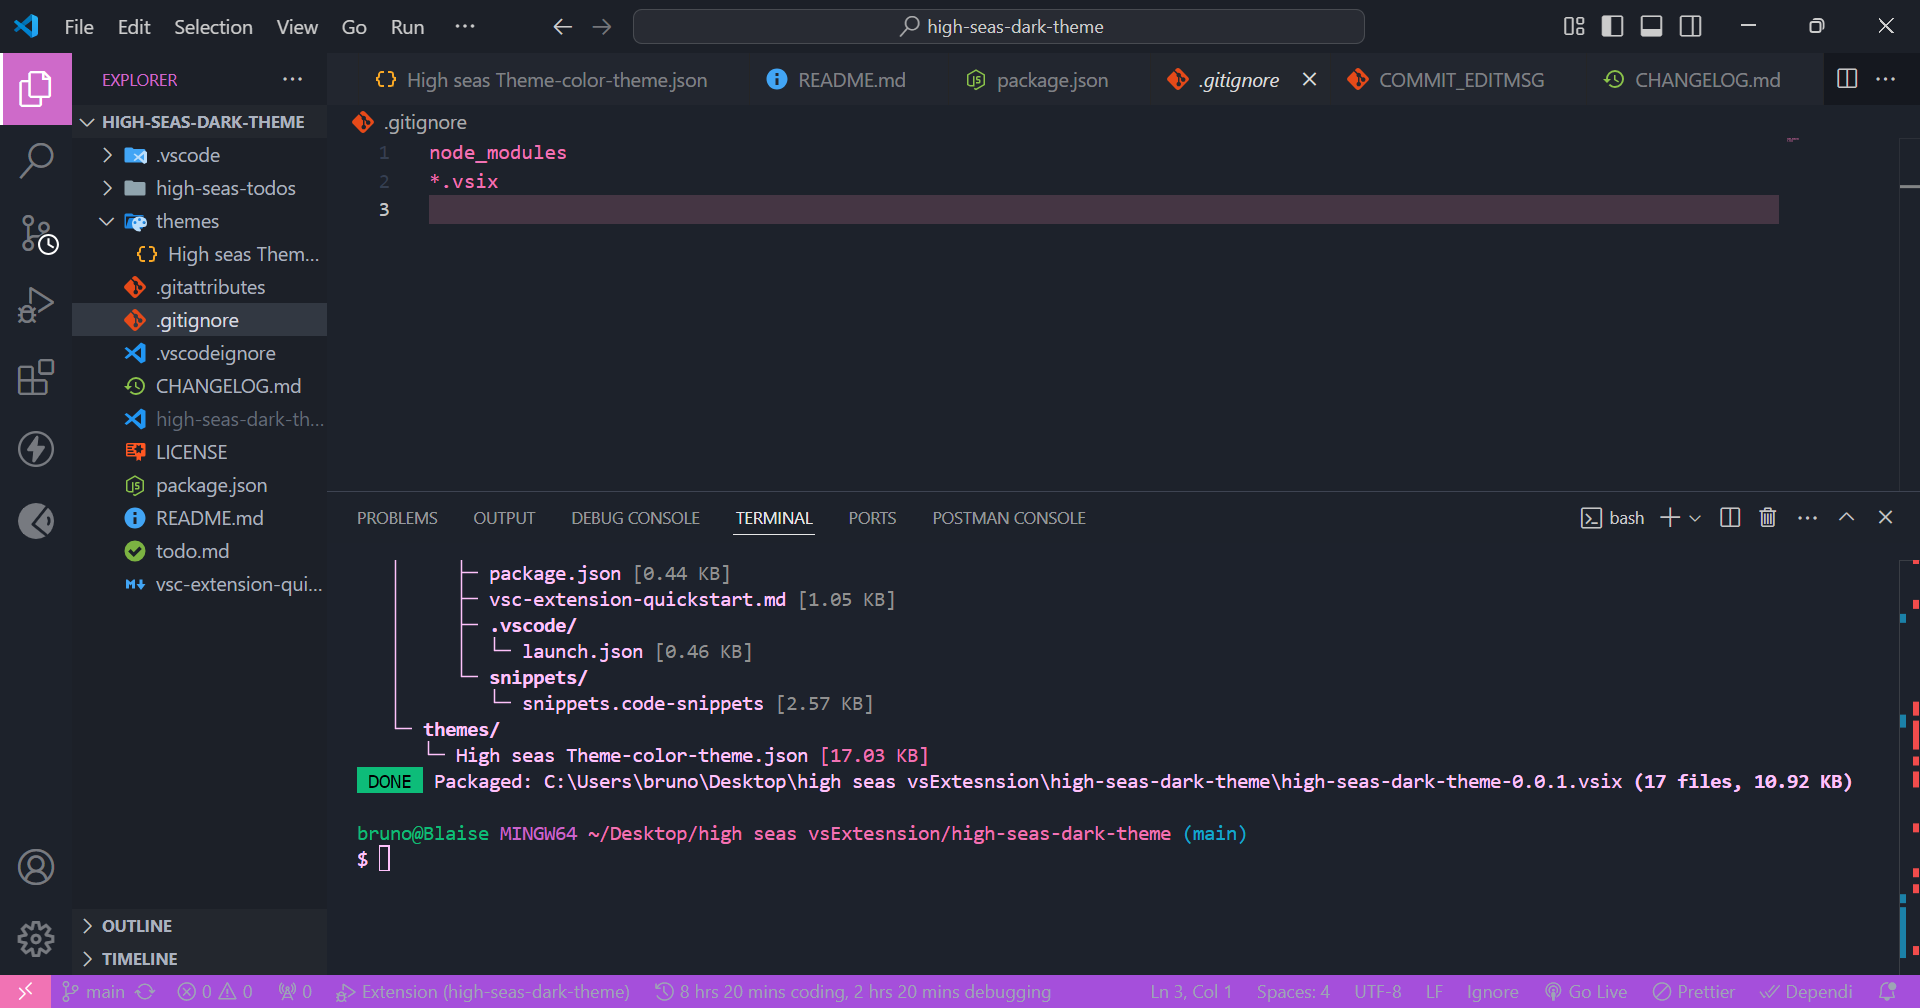The width and height of the screenshot is (1920, 1008).
Task: Open the additional menus ellipsis in menu bar
Action: [465, 27]
